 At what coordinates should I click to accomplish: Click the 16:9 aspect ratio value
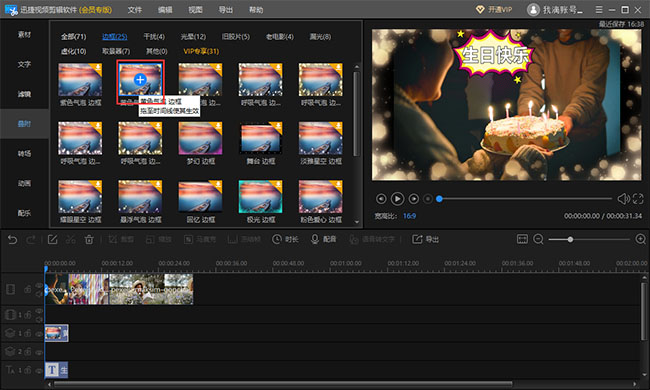coord(409,216)
